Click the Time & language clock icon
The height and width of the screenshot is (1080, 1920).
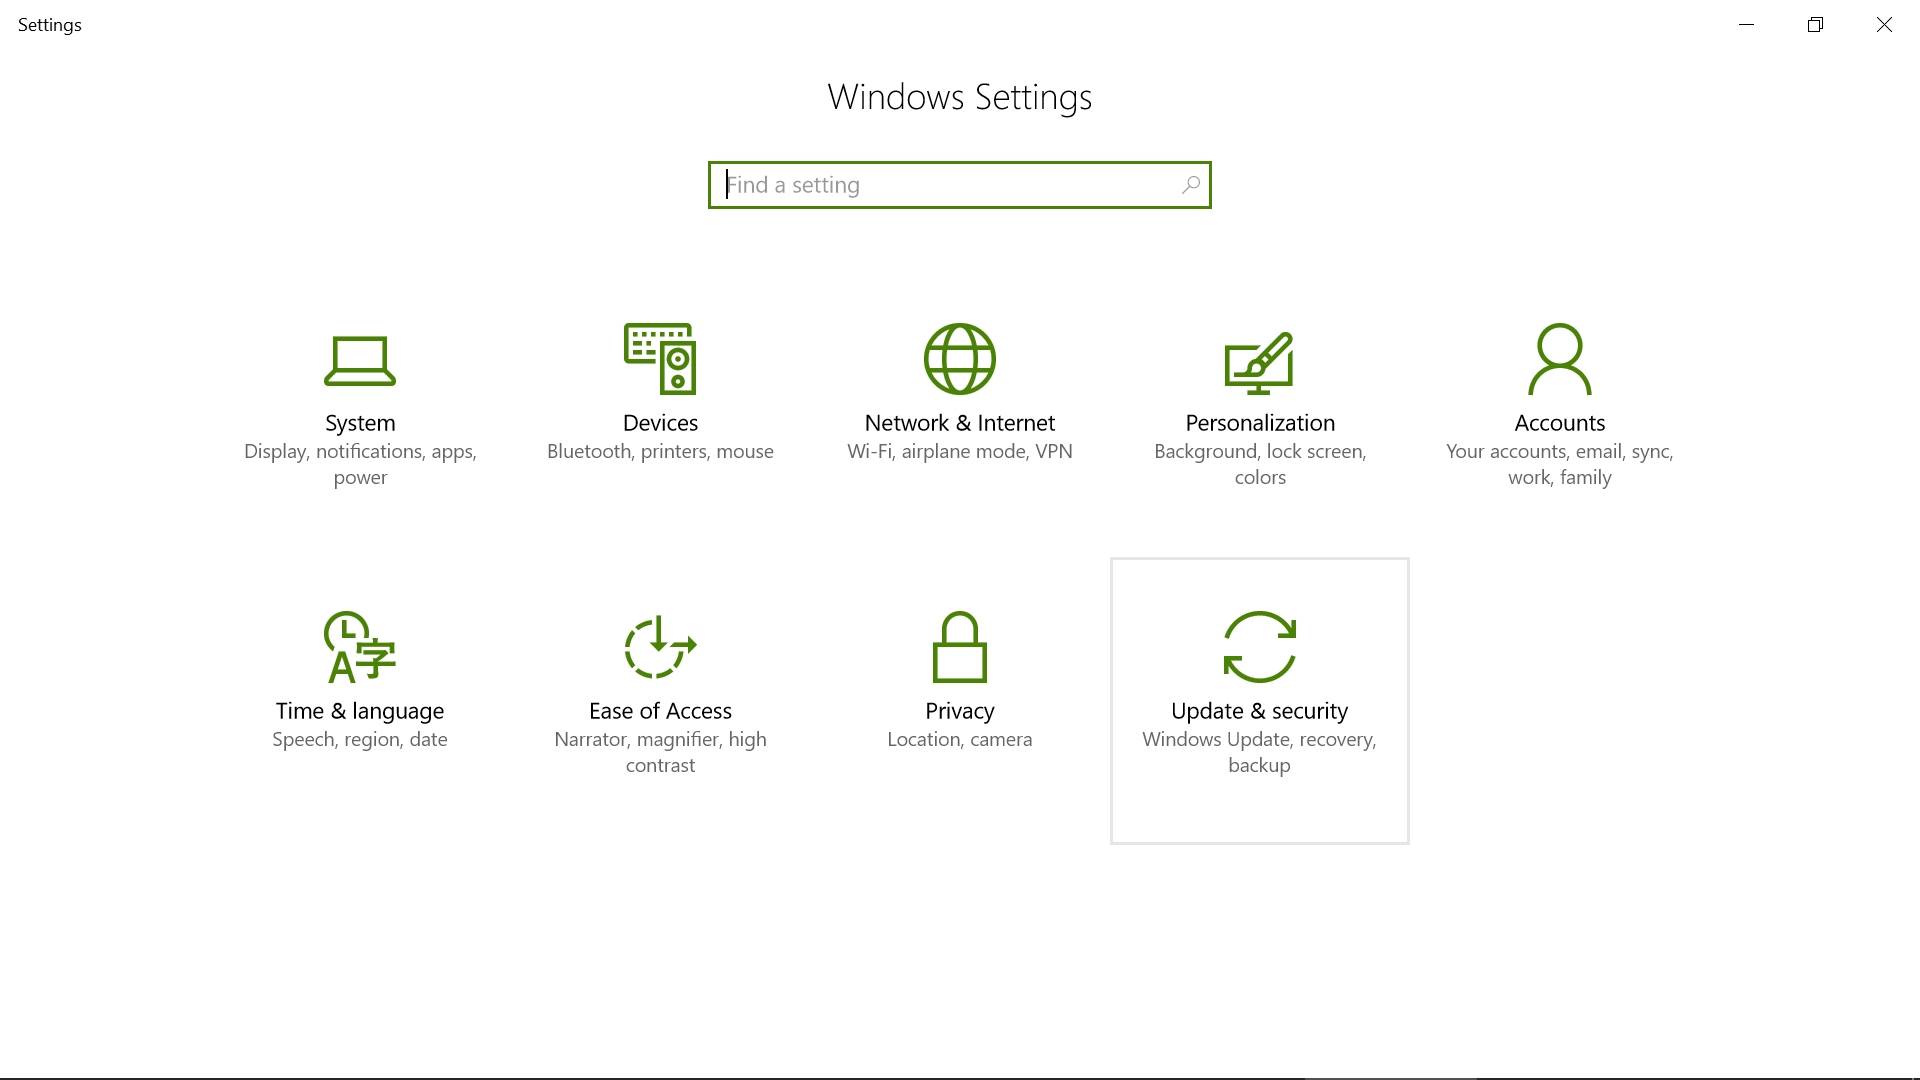point(360,647)
